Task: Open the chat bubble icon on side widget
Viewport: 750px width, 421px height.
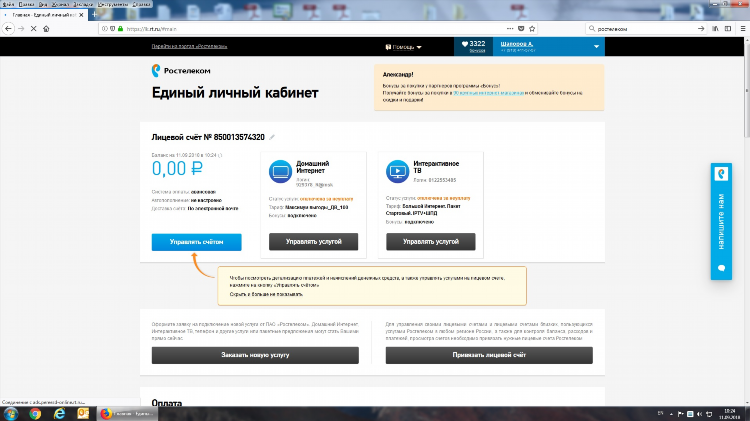Action: click(x=721, y=268)
